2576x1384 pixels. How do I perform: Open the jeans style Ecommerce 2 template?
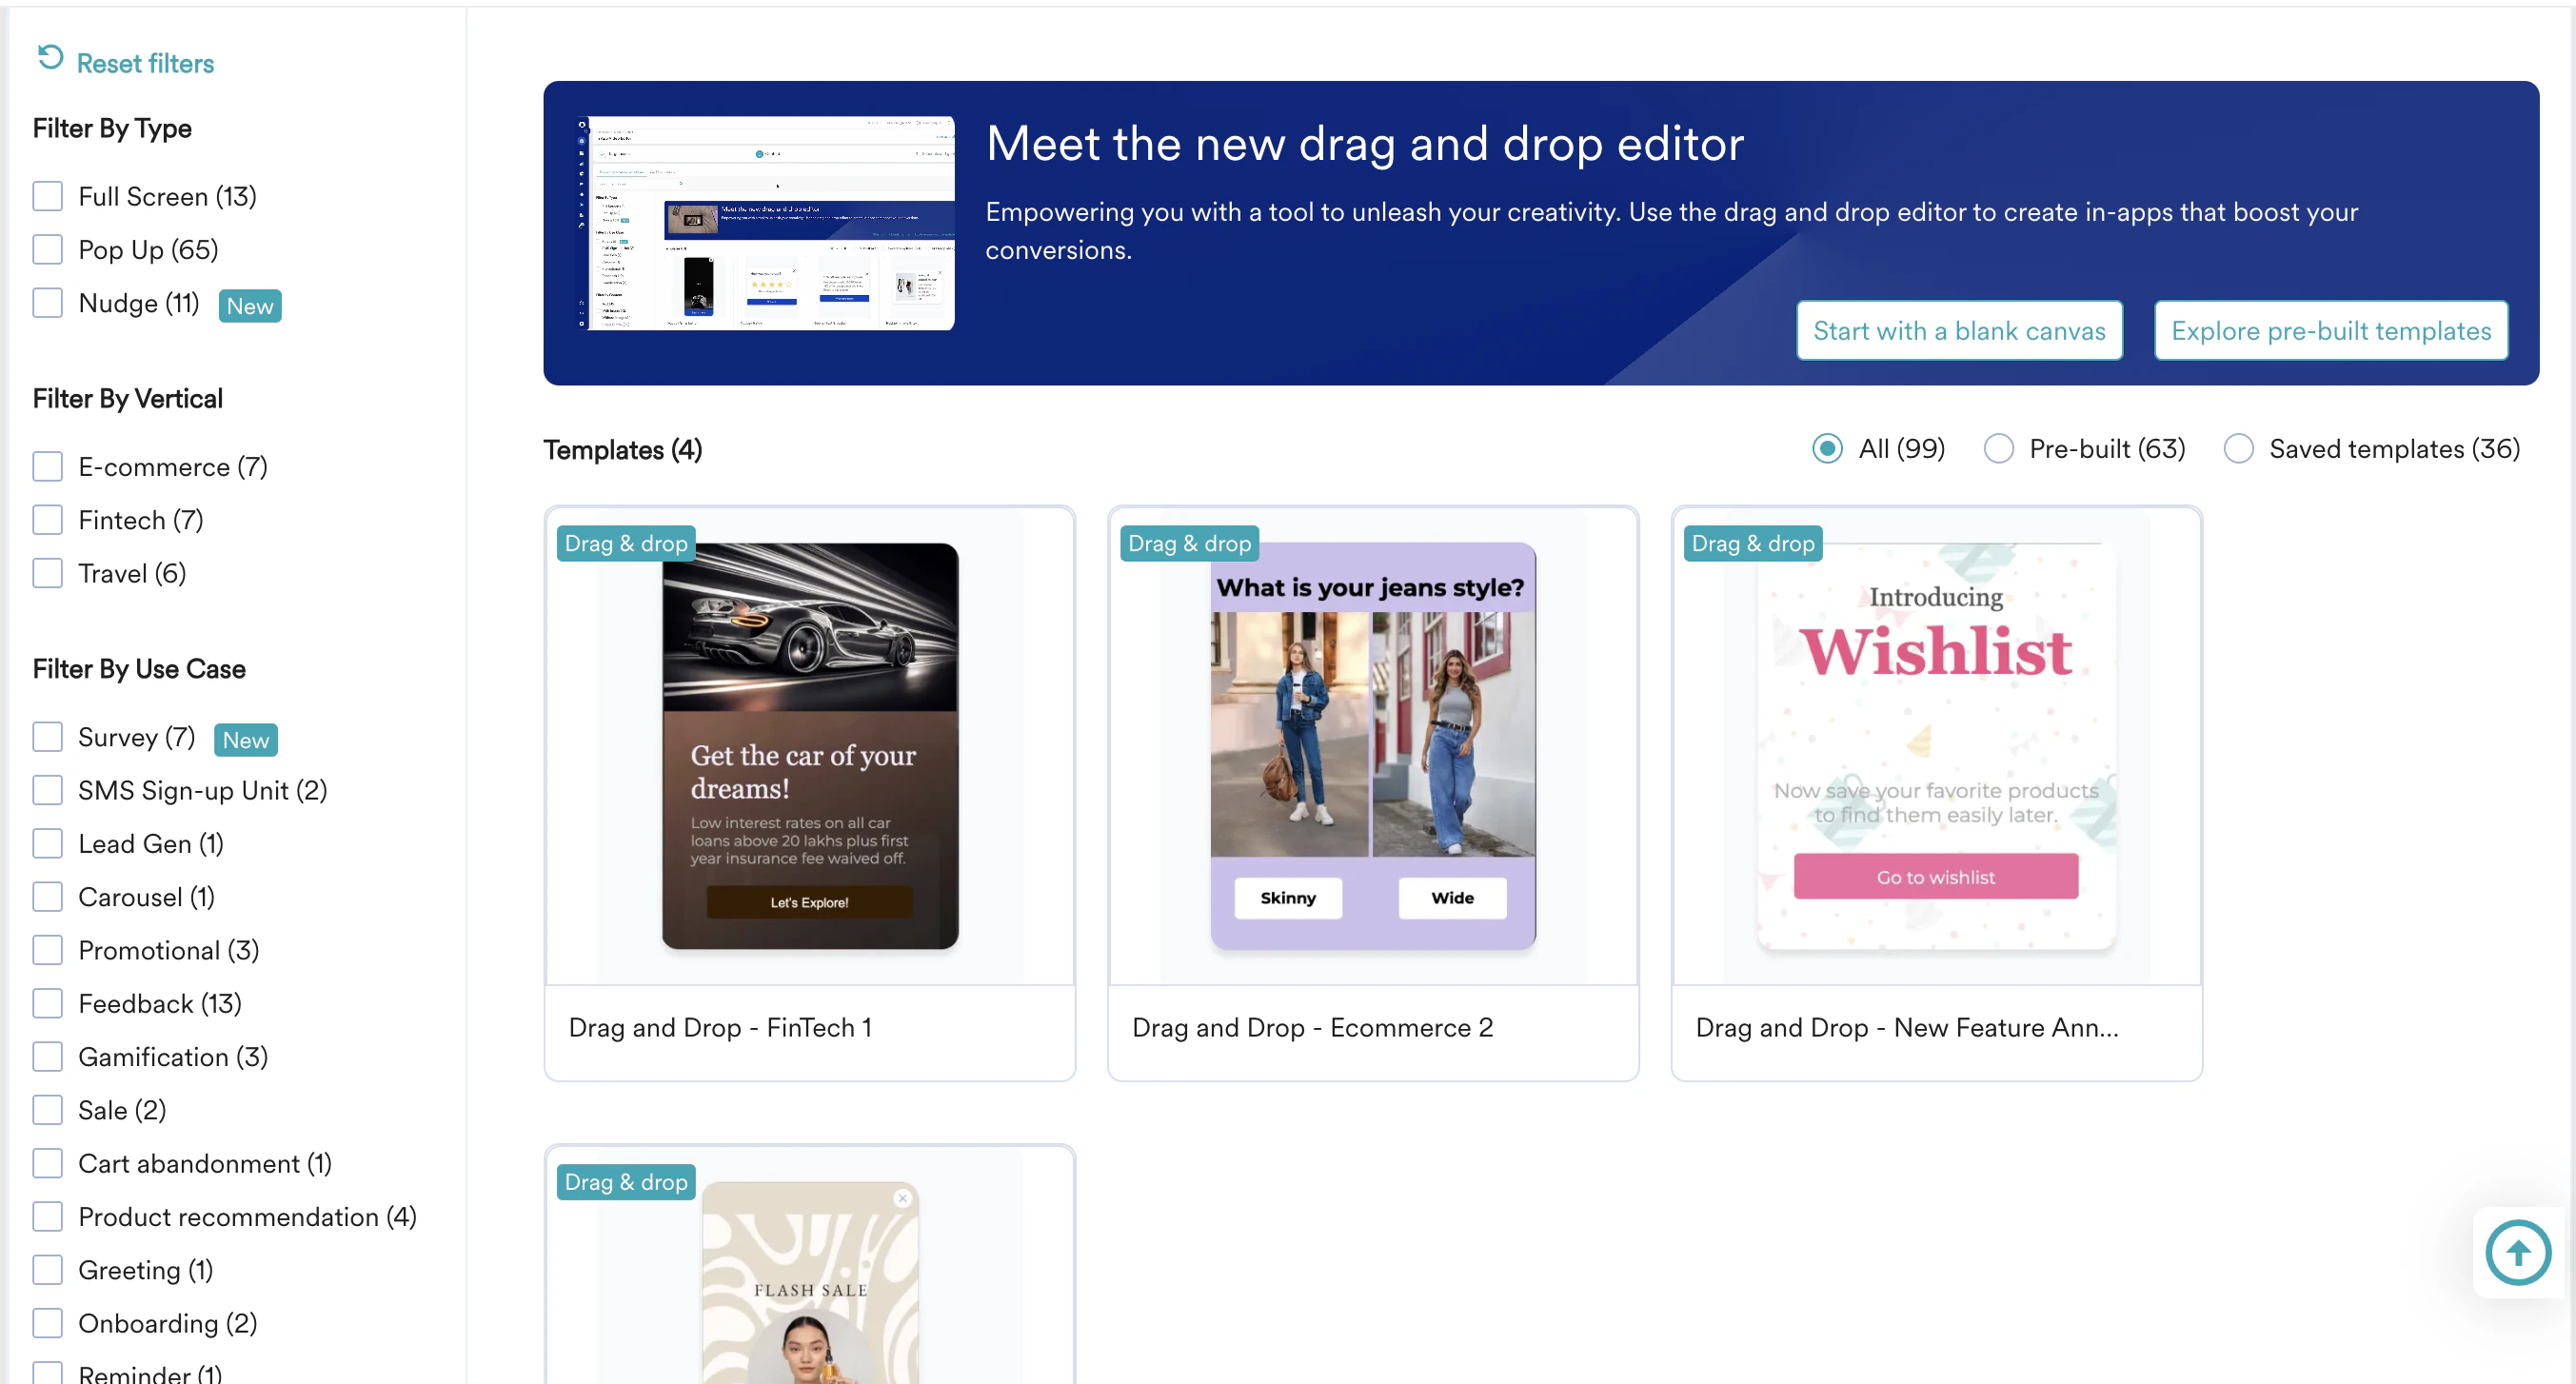tap(1372, 746)
